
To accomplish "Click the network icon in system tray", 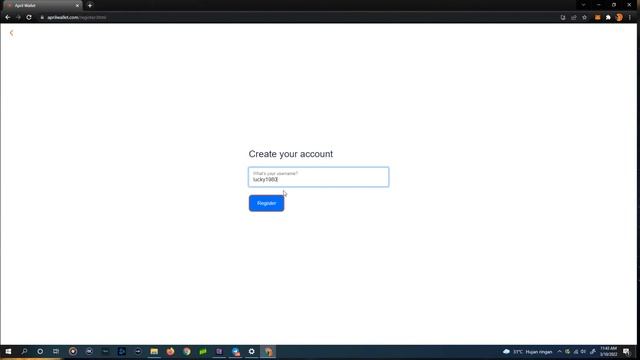I will coord(576,352).
